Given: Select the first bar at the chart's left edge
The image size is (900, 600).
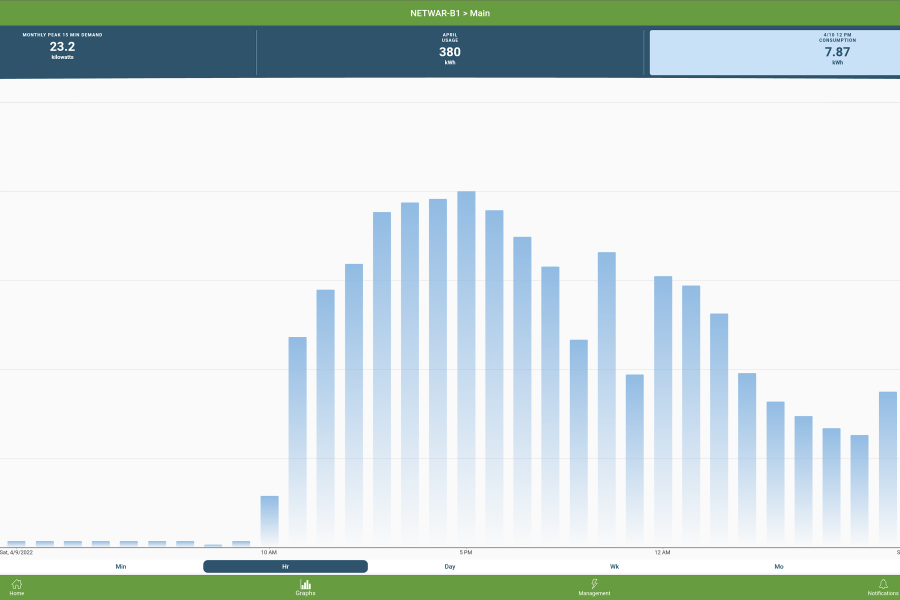Looking at the screenshot, I should pyautogui.click(x=16, y=543).
